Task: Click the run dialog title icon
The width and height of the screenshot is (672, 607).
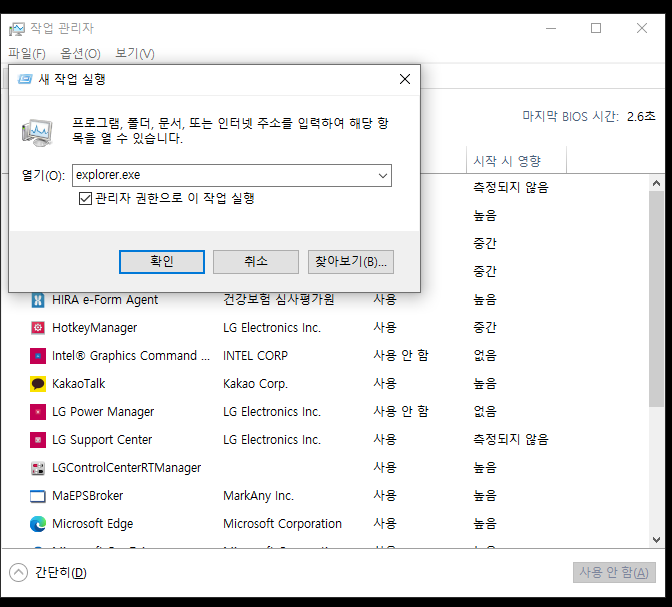Action: coord(25,79)
